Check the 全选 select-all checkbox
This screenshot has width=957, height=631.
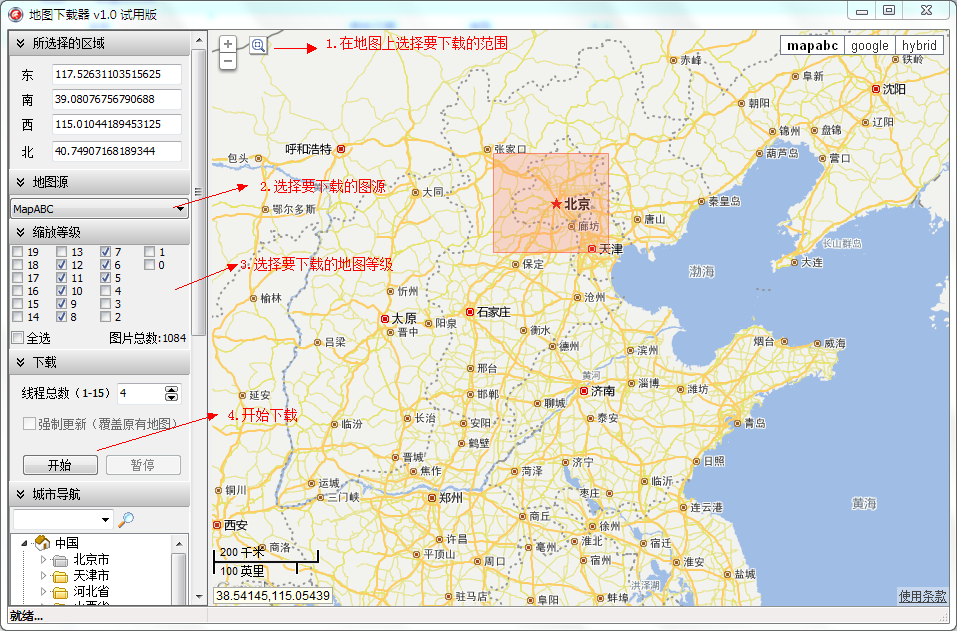18,337
